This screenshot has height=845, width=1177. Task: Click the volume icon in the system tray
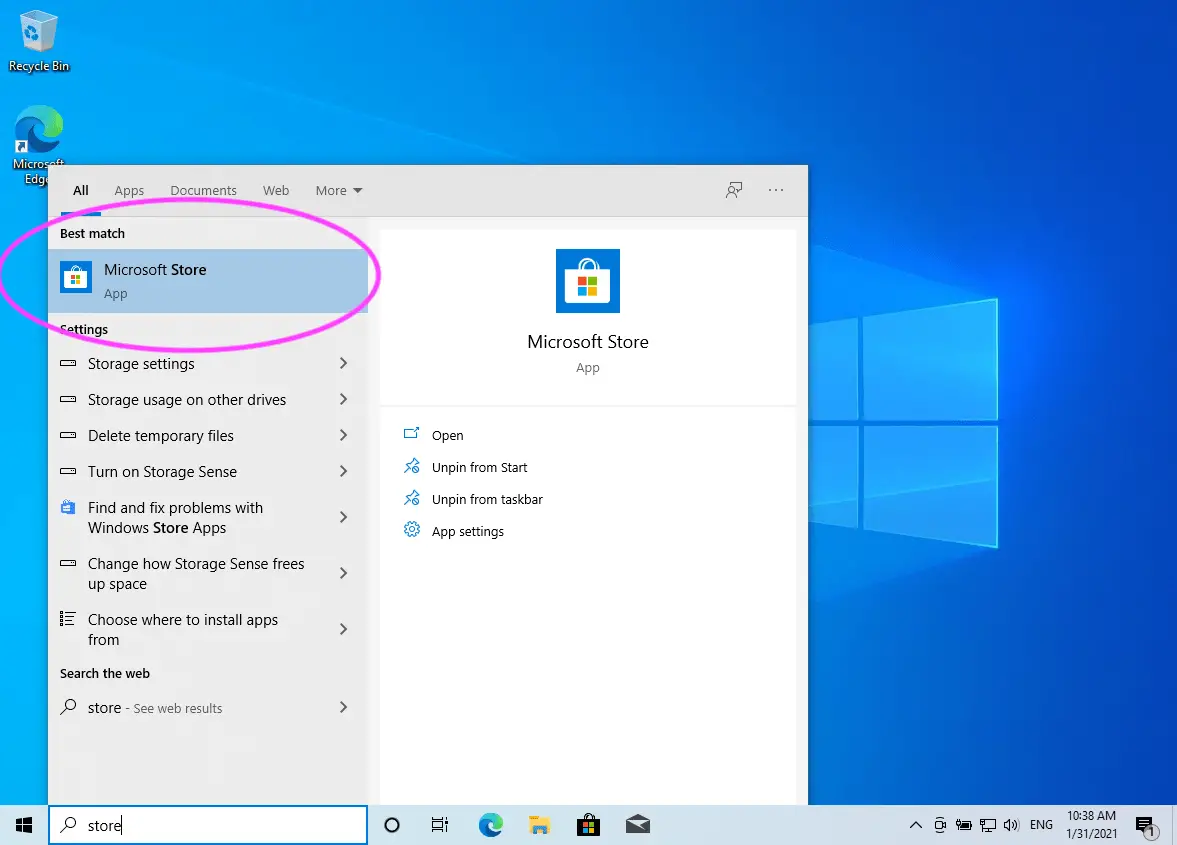[1013, 825]
